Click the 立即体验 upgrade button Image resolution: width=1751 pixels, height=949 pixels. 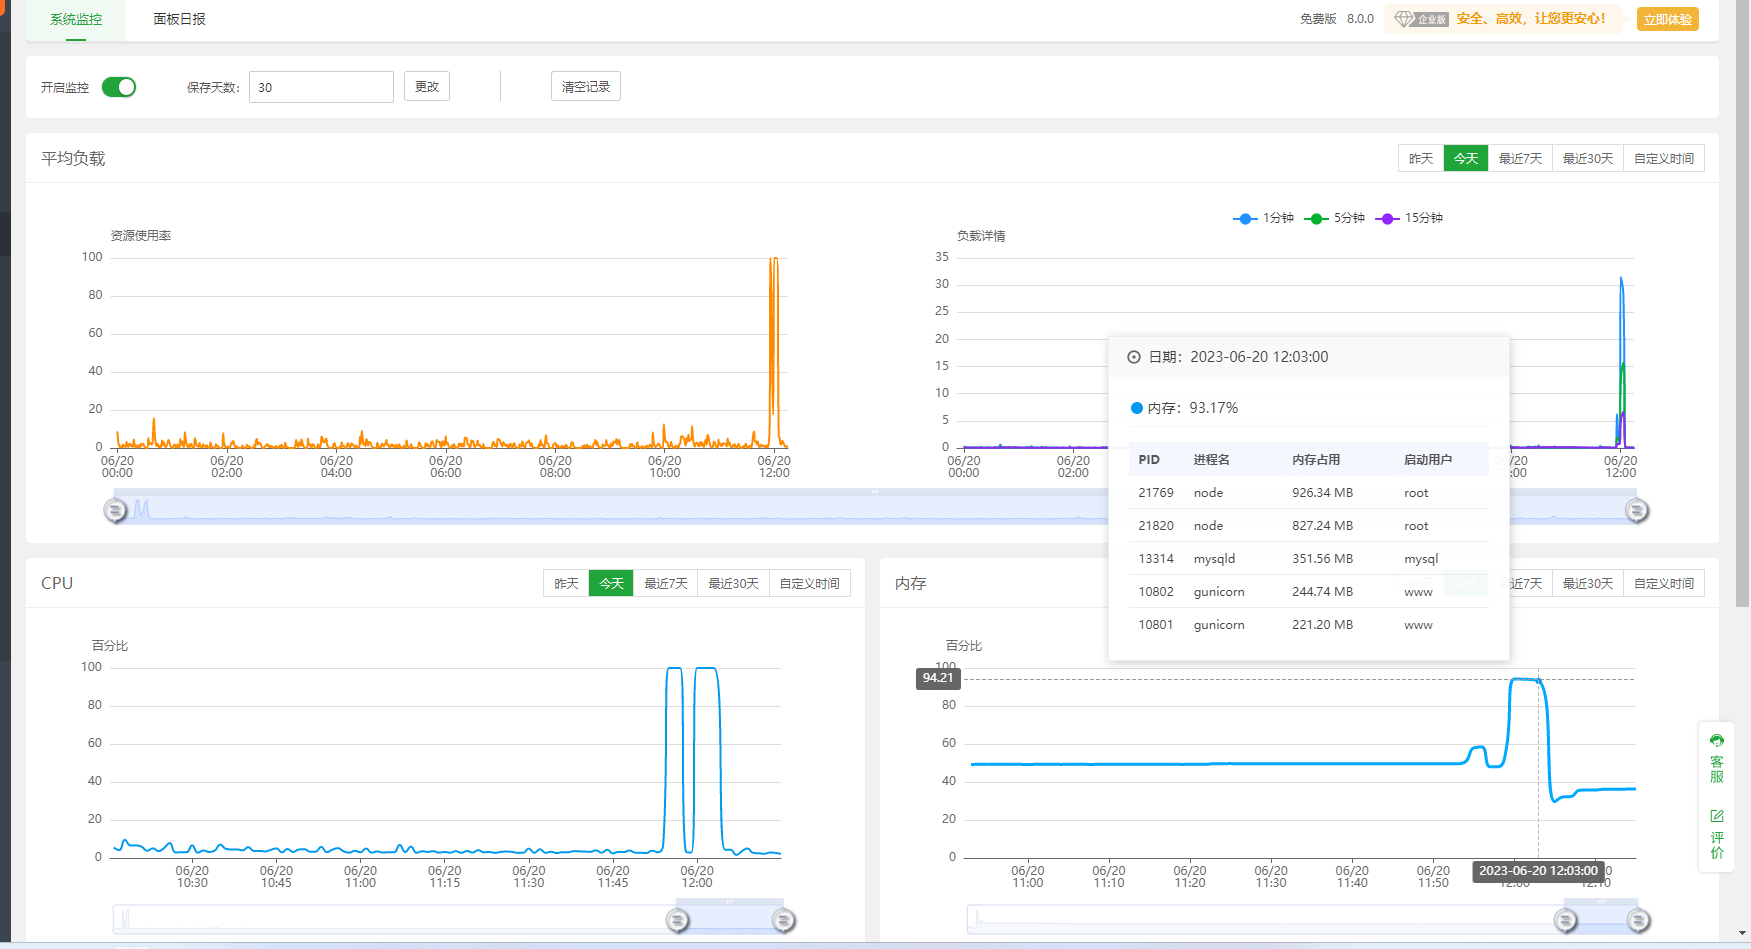pos(1667,19)
